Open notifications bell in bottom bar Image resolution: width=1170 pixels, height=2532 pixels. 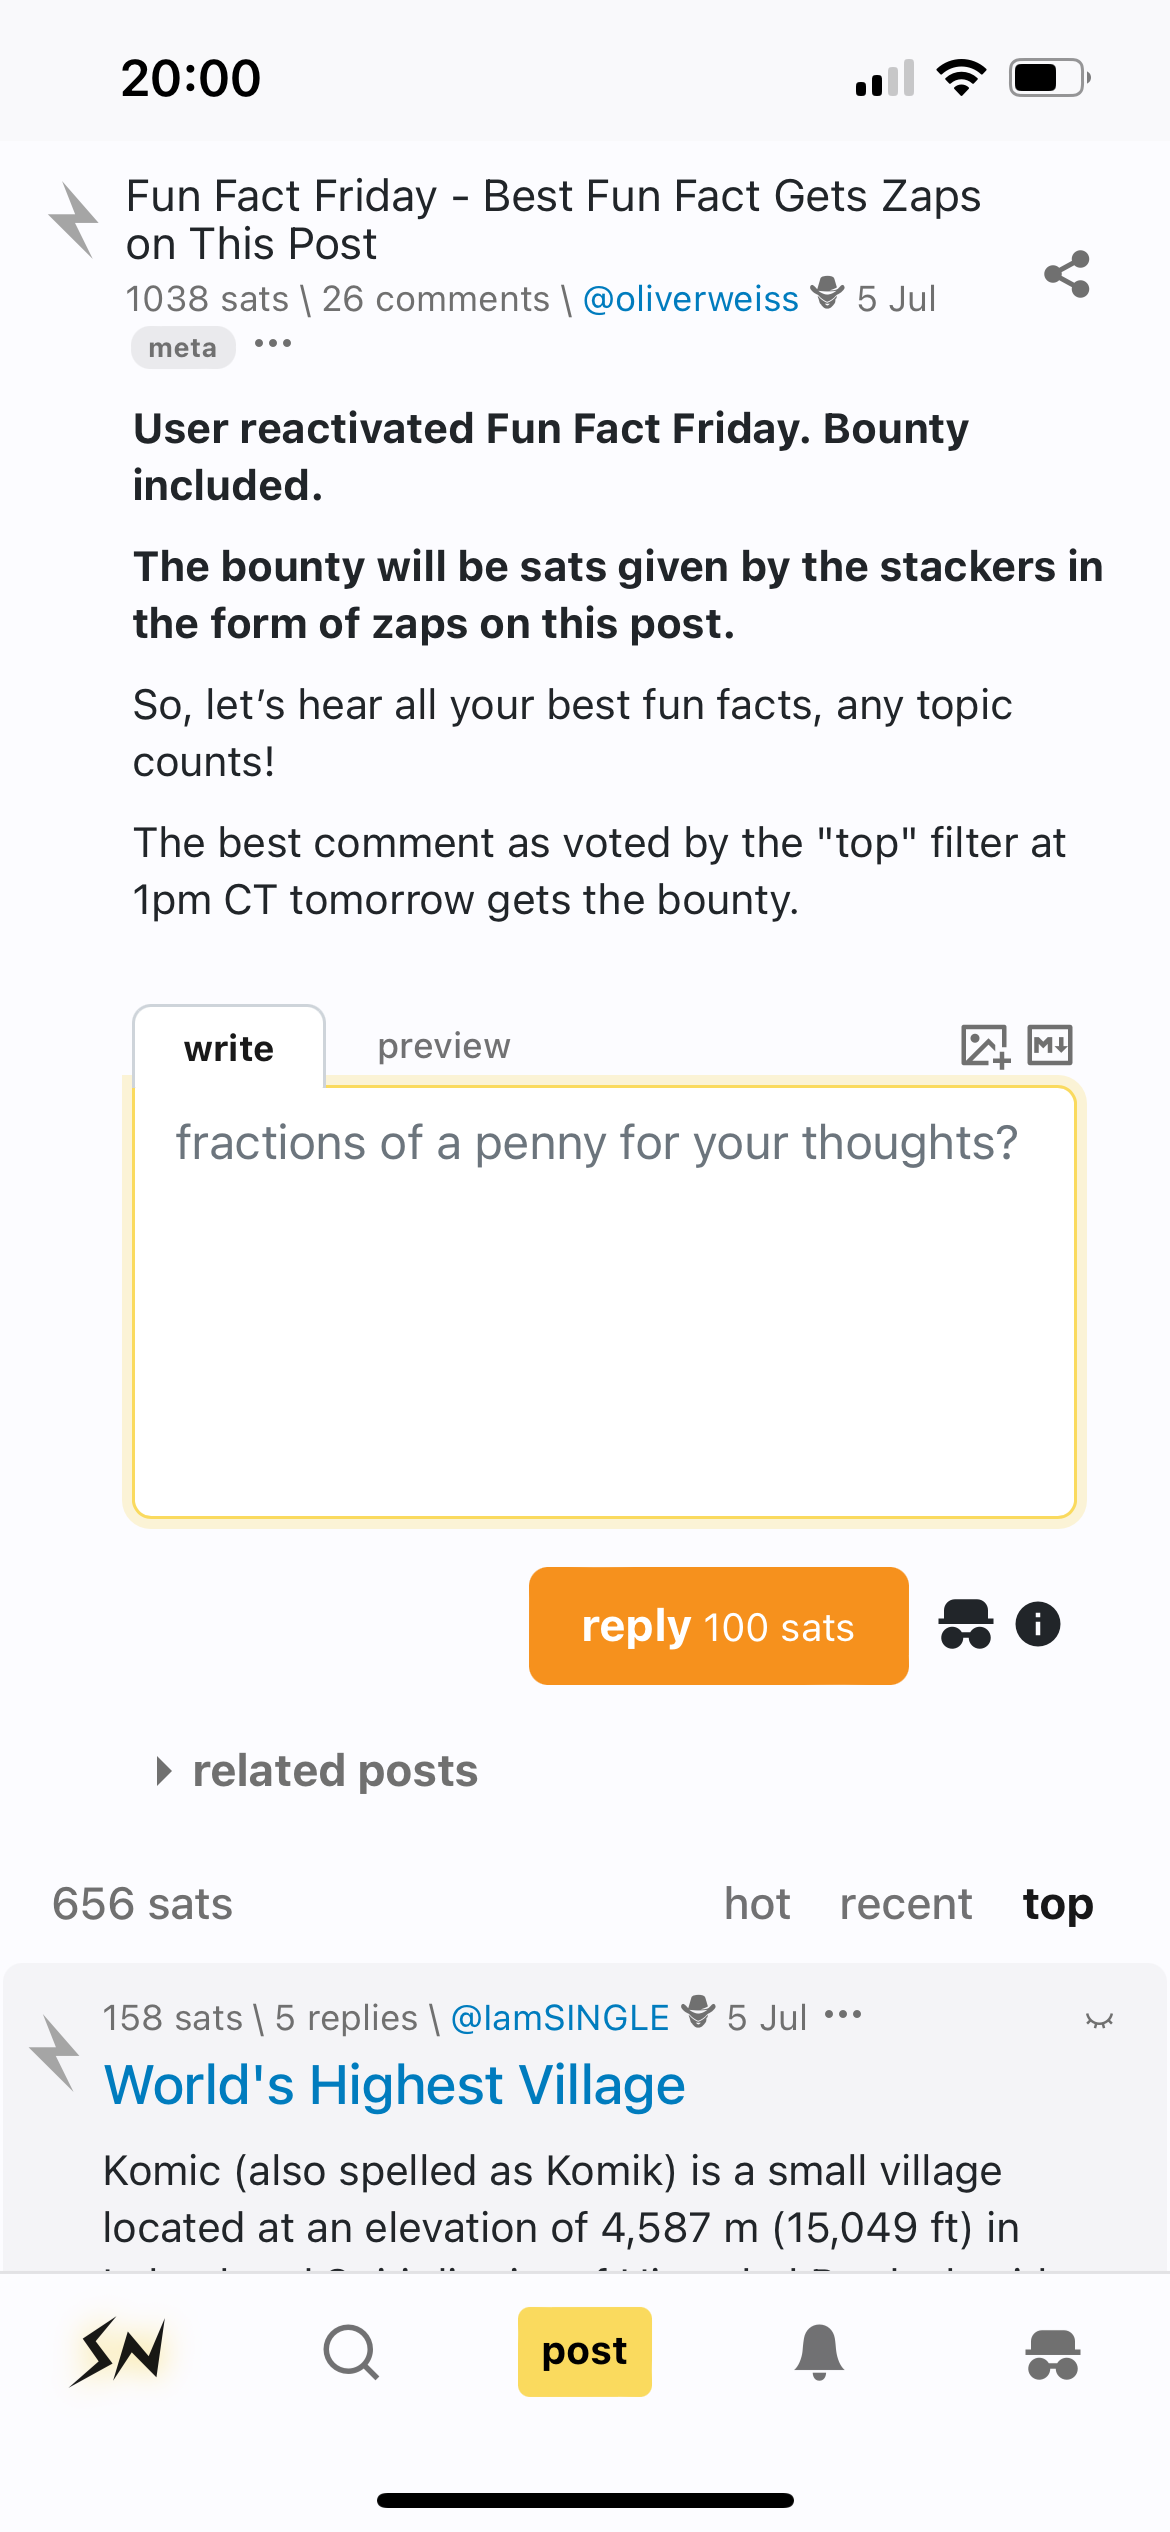point(819,2352)
